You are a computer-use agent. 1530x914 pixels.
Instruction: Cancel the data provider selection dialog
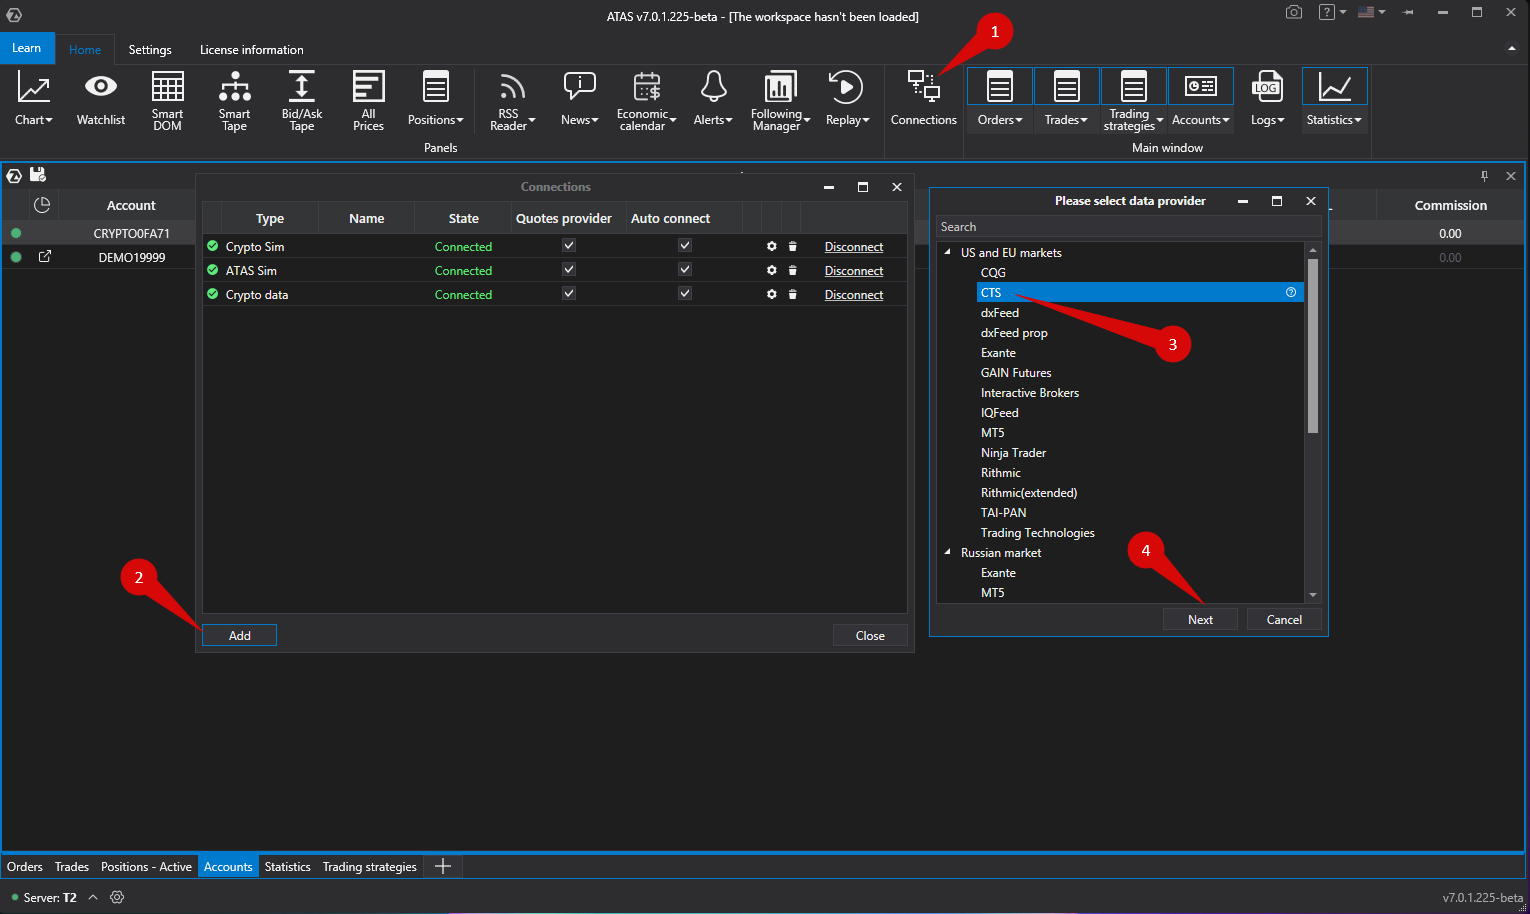[1284, 619]
